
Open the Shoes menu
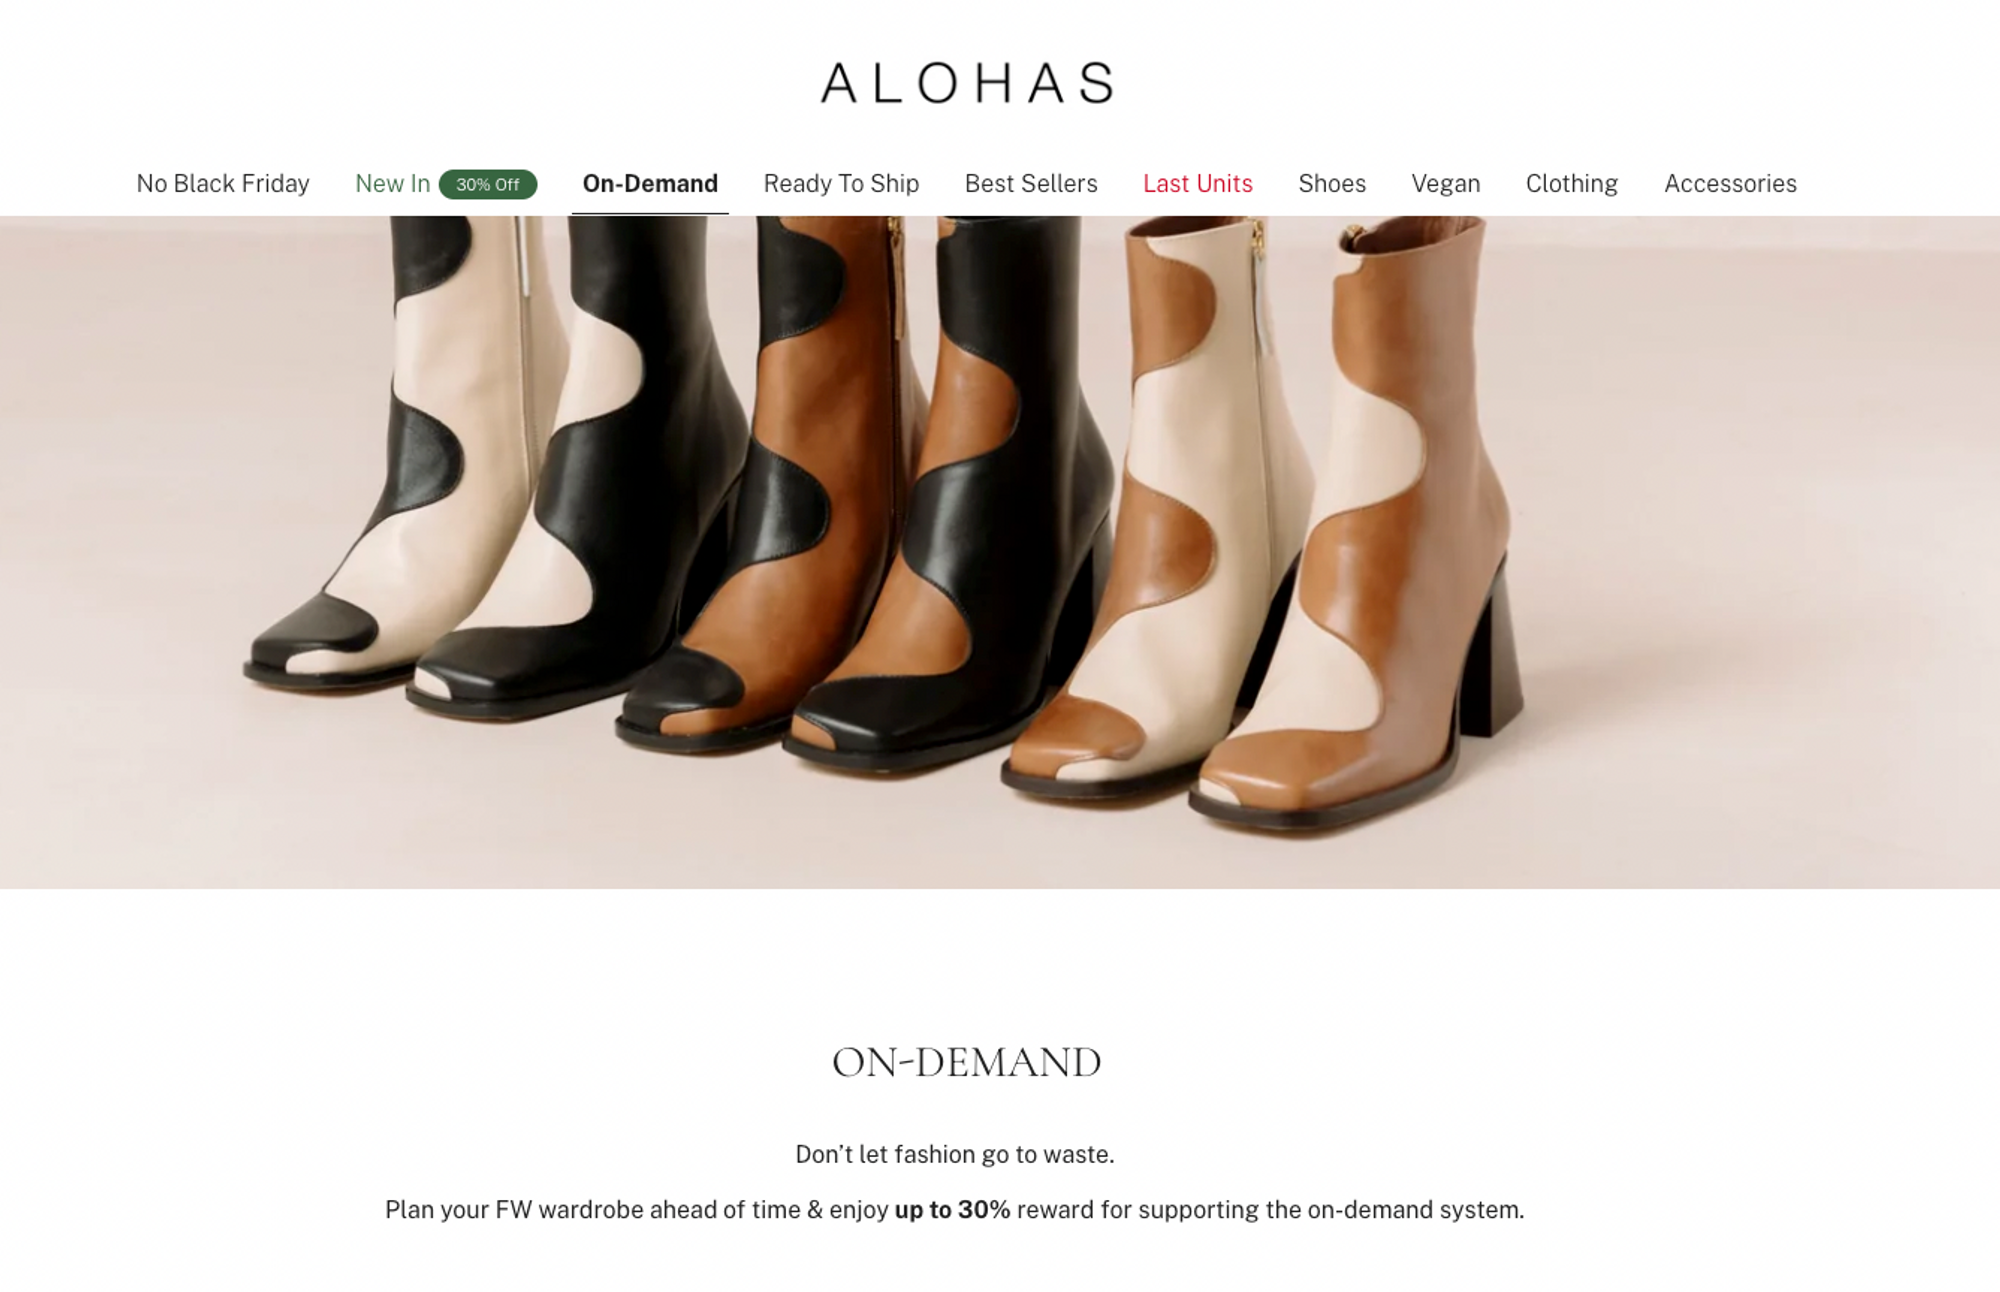pos(1332,184)
